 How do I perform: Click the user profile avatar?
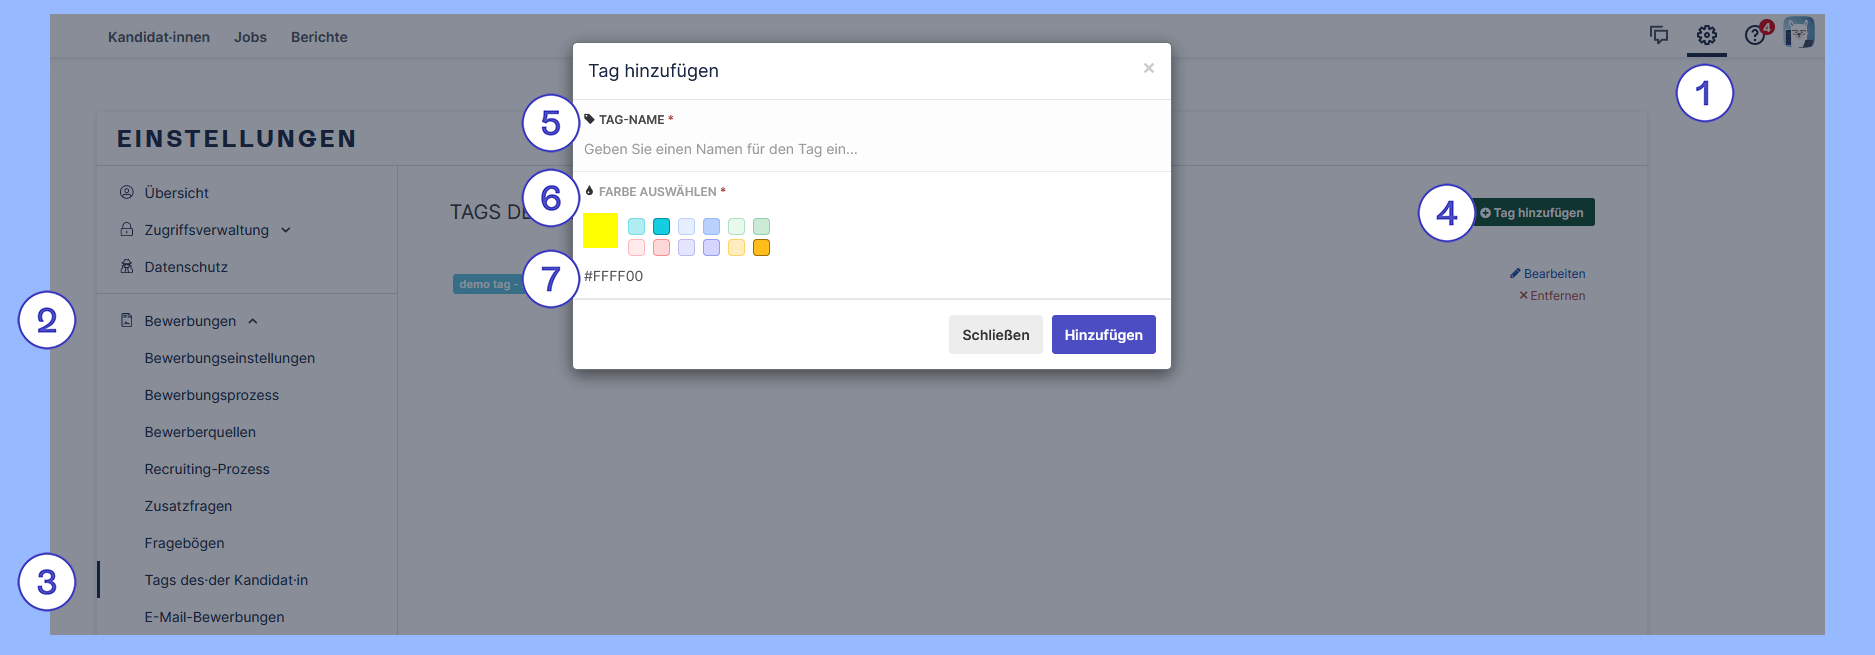(x=1799, y=33)
